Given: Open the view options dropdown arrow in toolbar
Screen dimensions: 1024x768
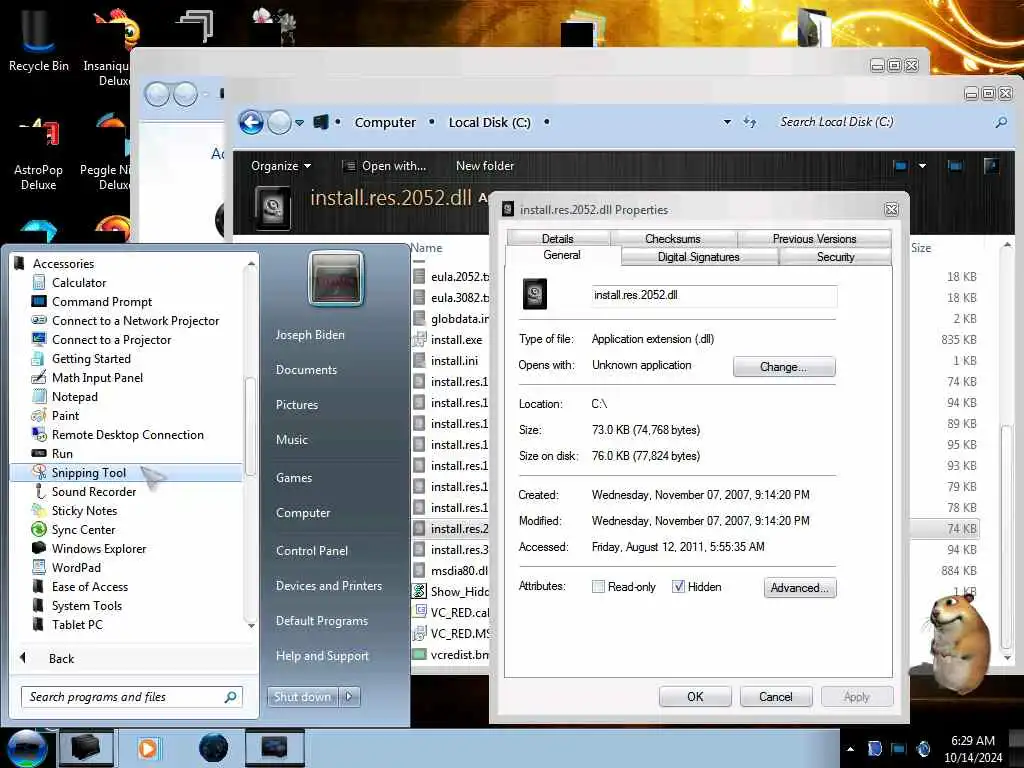Looking at the screenshot, I should (x=922, y=166).
